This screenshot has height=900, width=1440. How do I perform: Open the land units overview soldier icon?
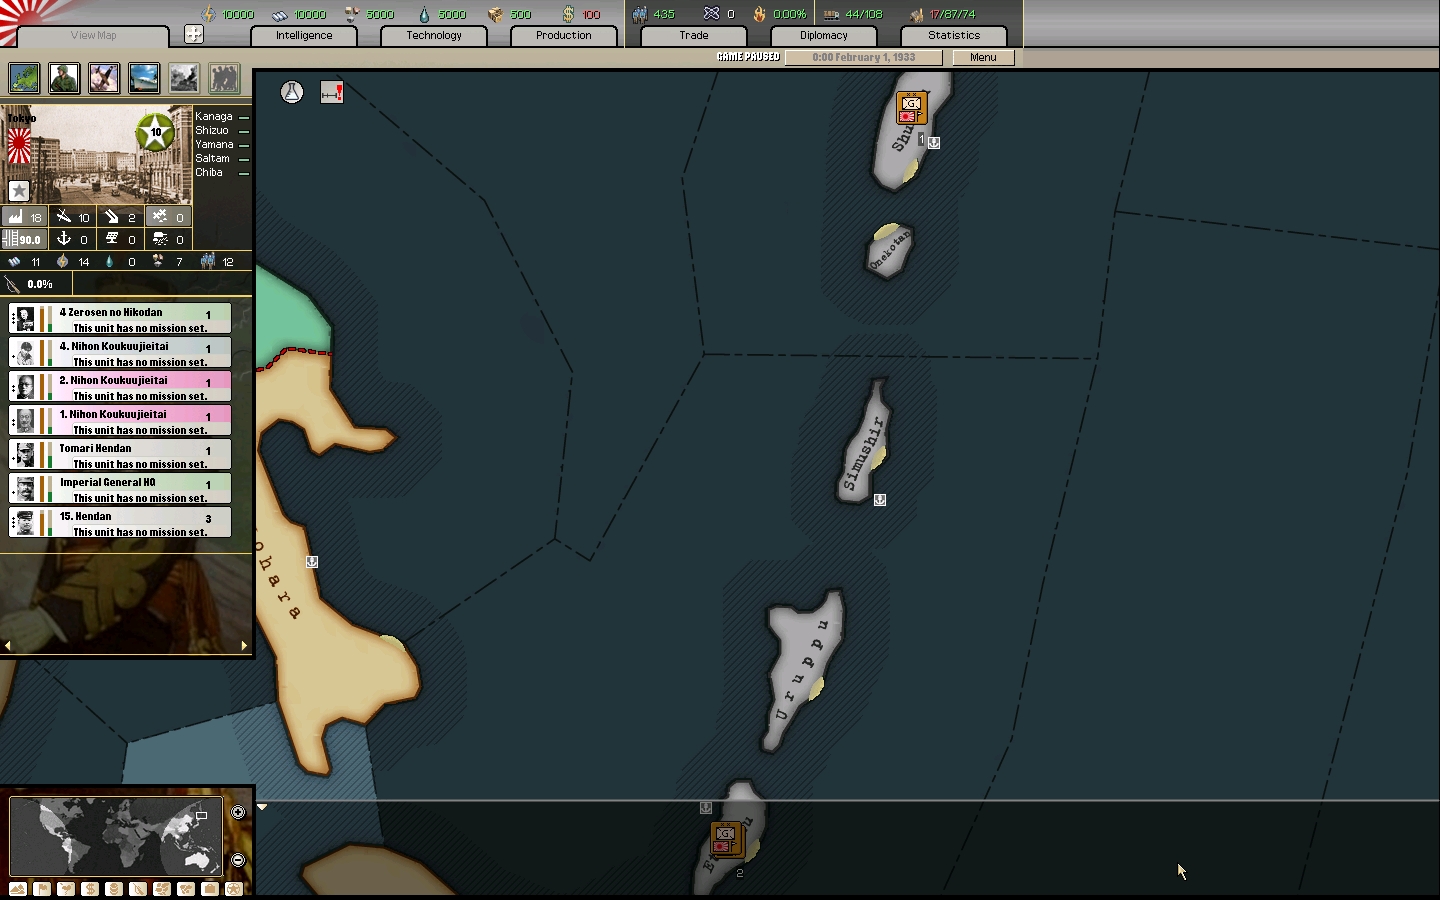(x=64, y=78)
